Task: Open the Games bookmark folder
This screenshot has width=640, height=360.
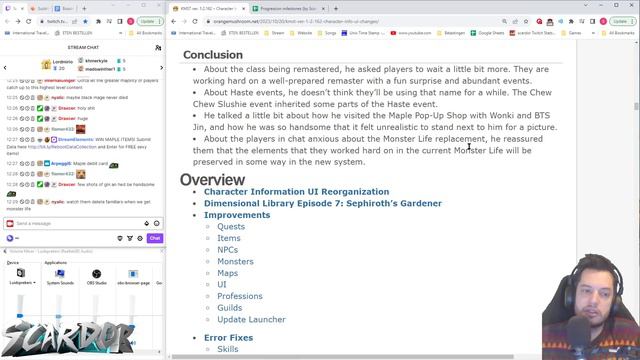Action: [x=571, y=33]
